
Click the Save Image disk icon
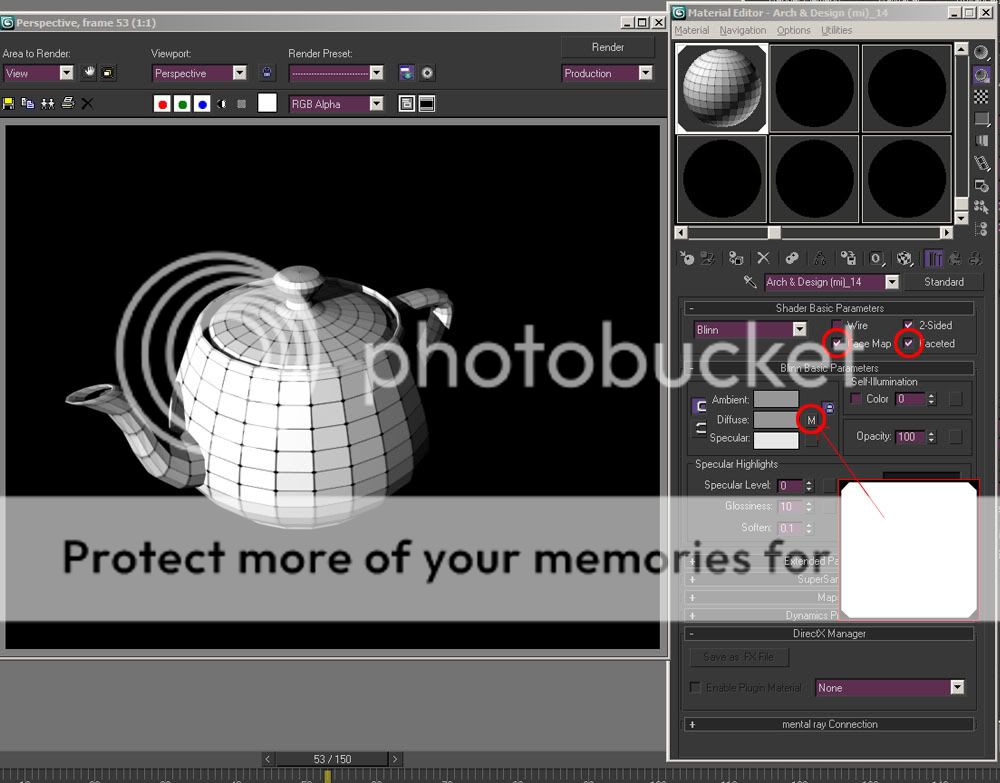[9, 103]
